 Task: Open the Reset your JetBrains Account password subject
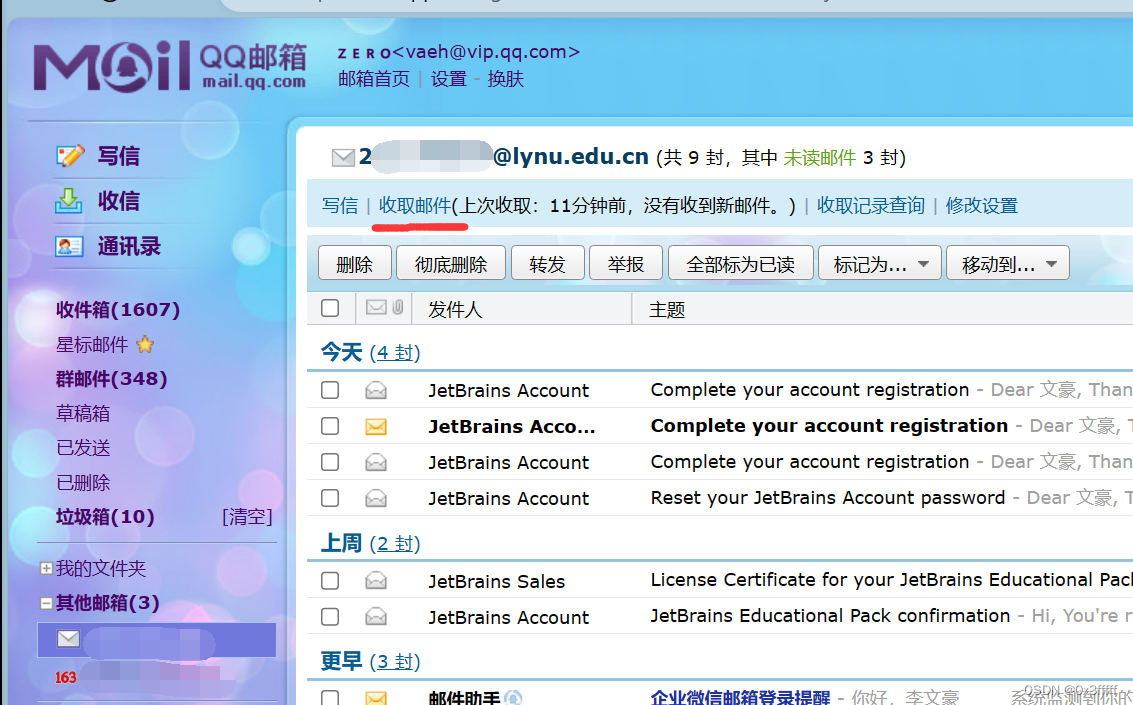pos(827,498)
